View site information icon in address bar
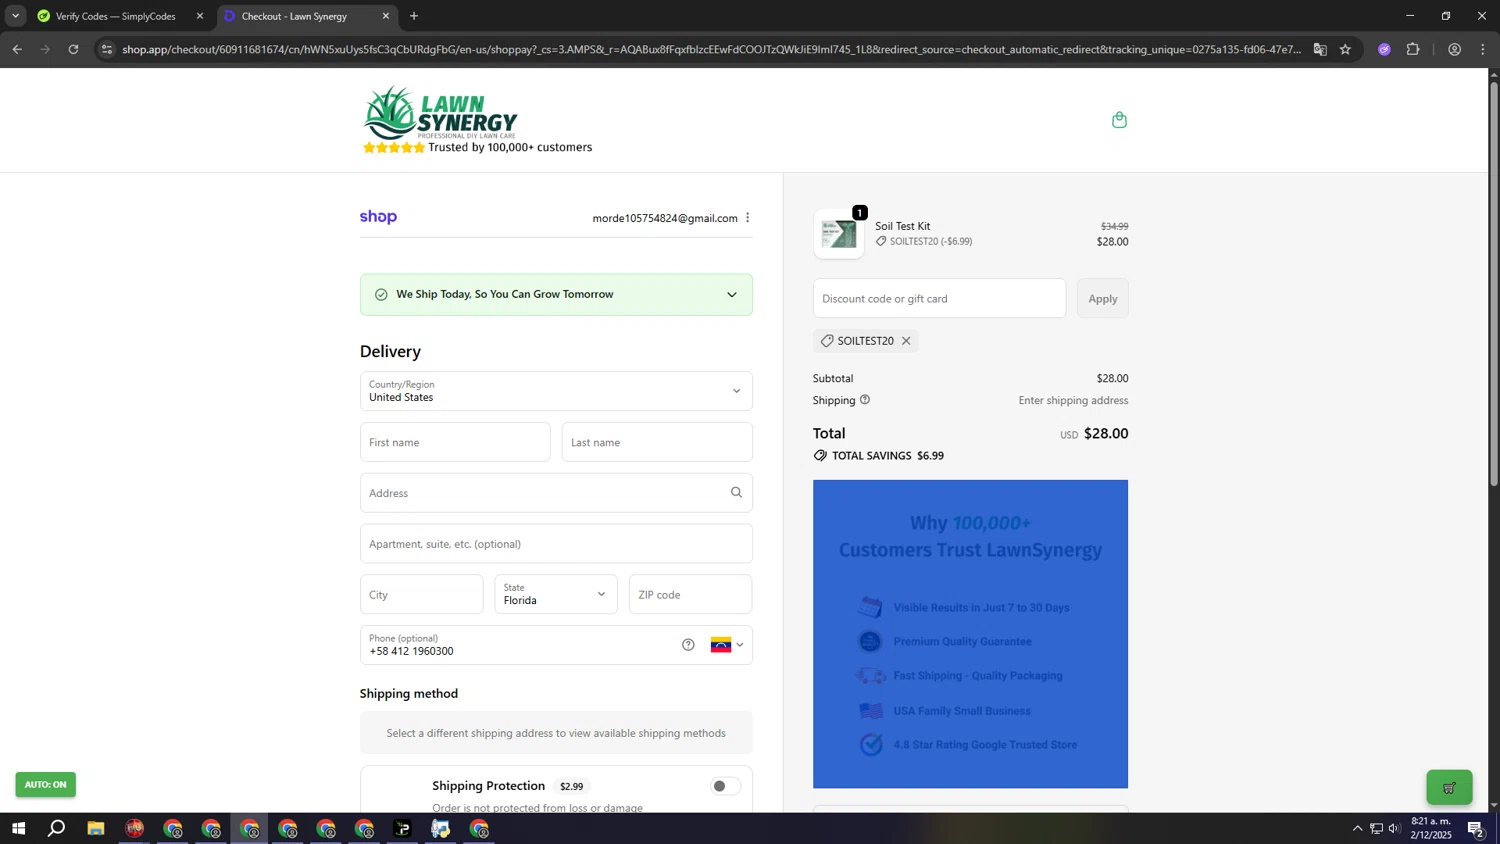Viewport: 1500px width, 844px height. pyautogui.click(x=107, y=49)
